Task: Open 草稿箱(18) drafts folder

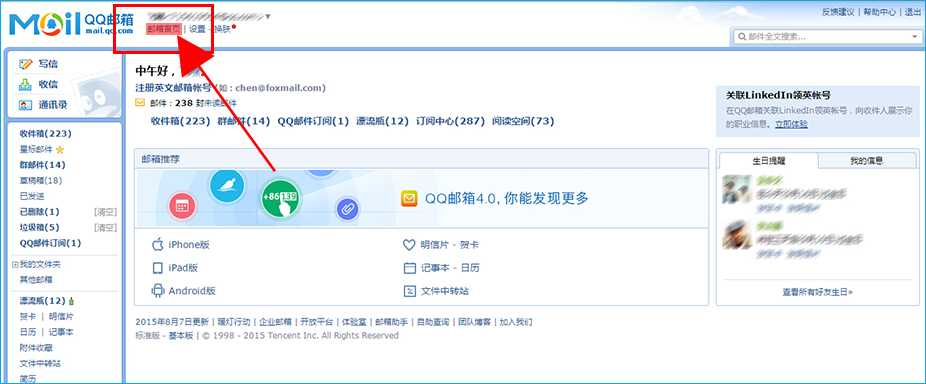Action: pos(41,180)
